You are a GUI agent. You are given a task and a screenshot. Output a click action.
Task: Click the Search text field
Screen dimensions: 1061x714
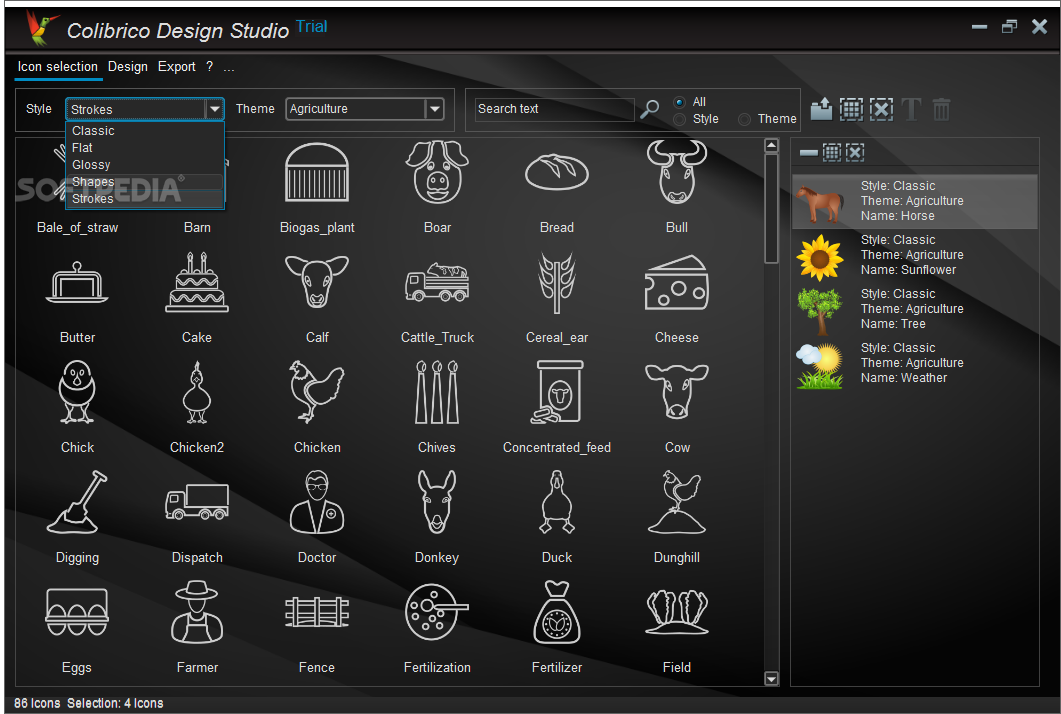pos(554,109)
